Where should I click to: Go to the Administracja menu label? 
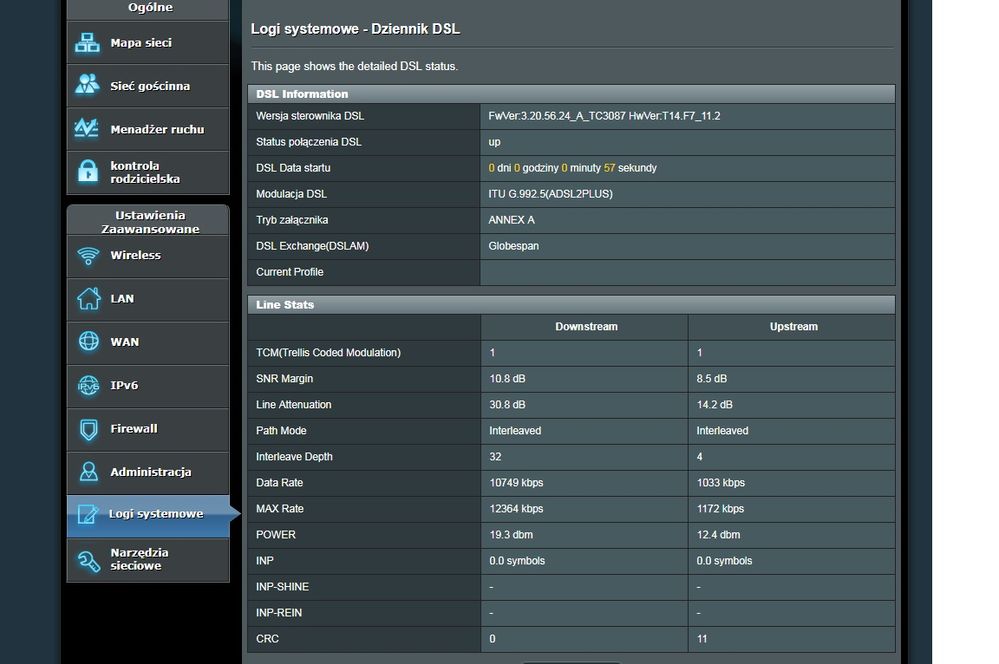click(150, 472)
